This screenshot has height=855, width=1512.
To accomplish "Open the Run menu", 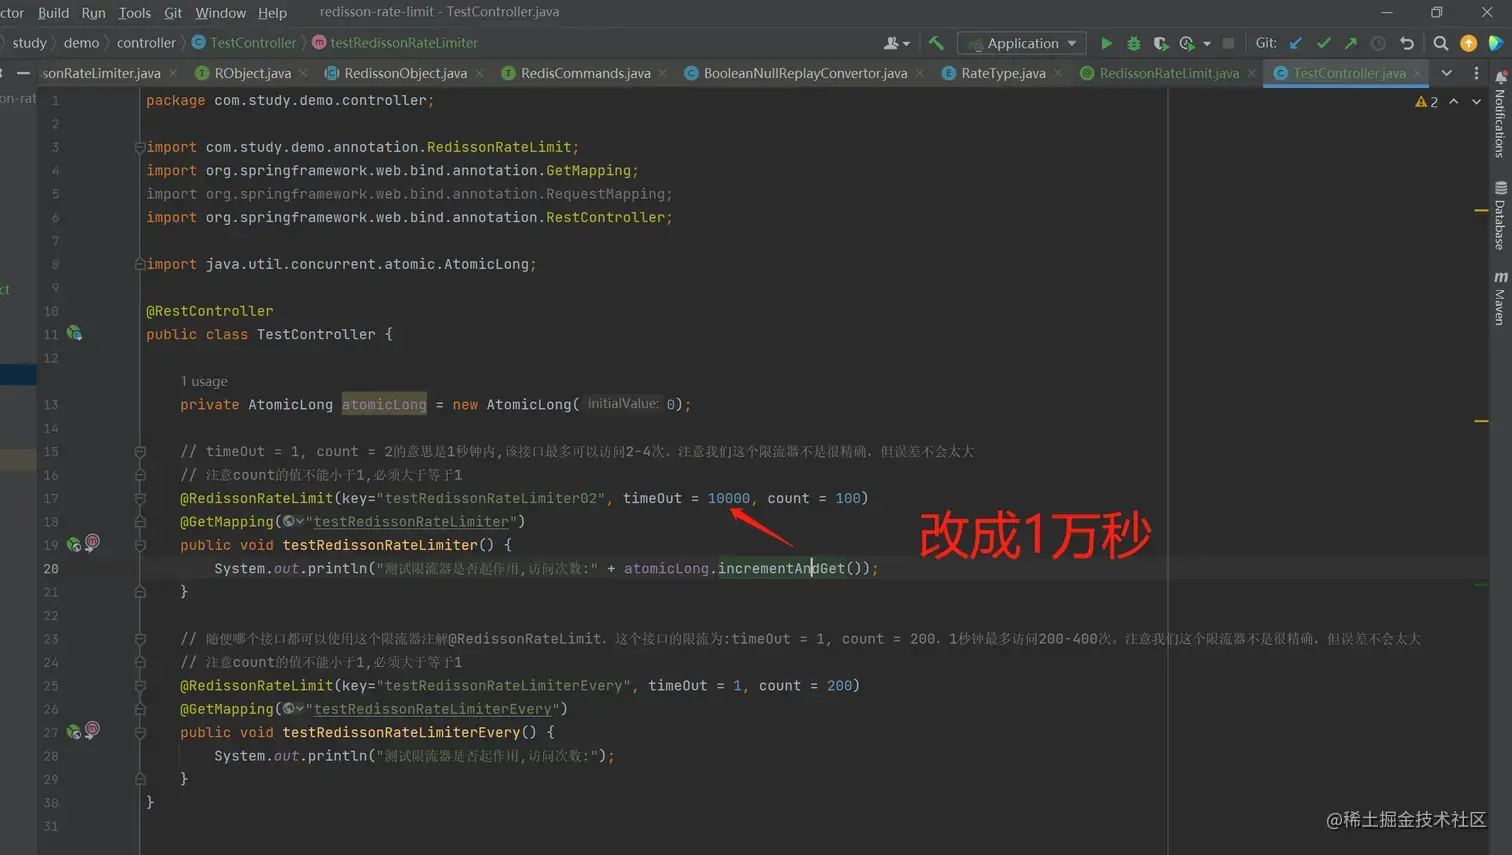I will click(x=93, y=12).
